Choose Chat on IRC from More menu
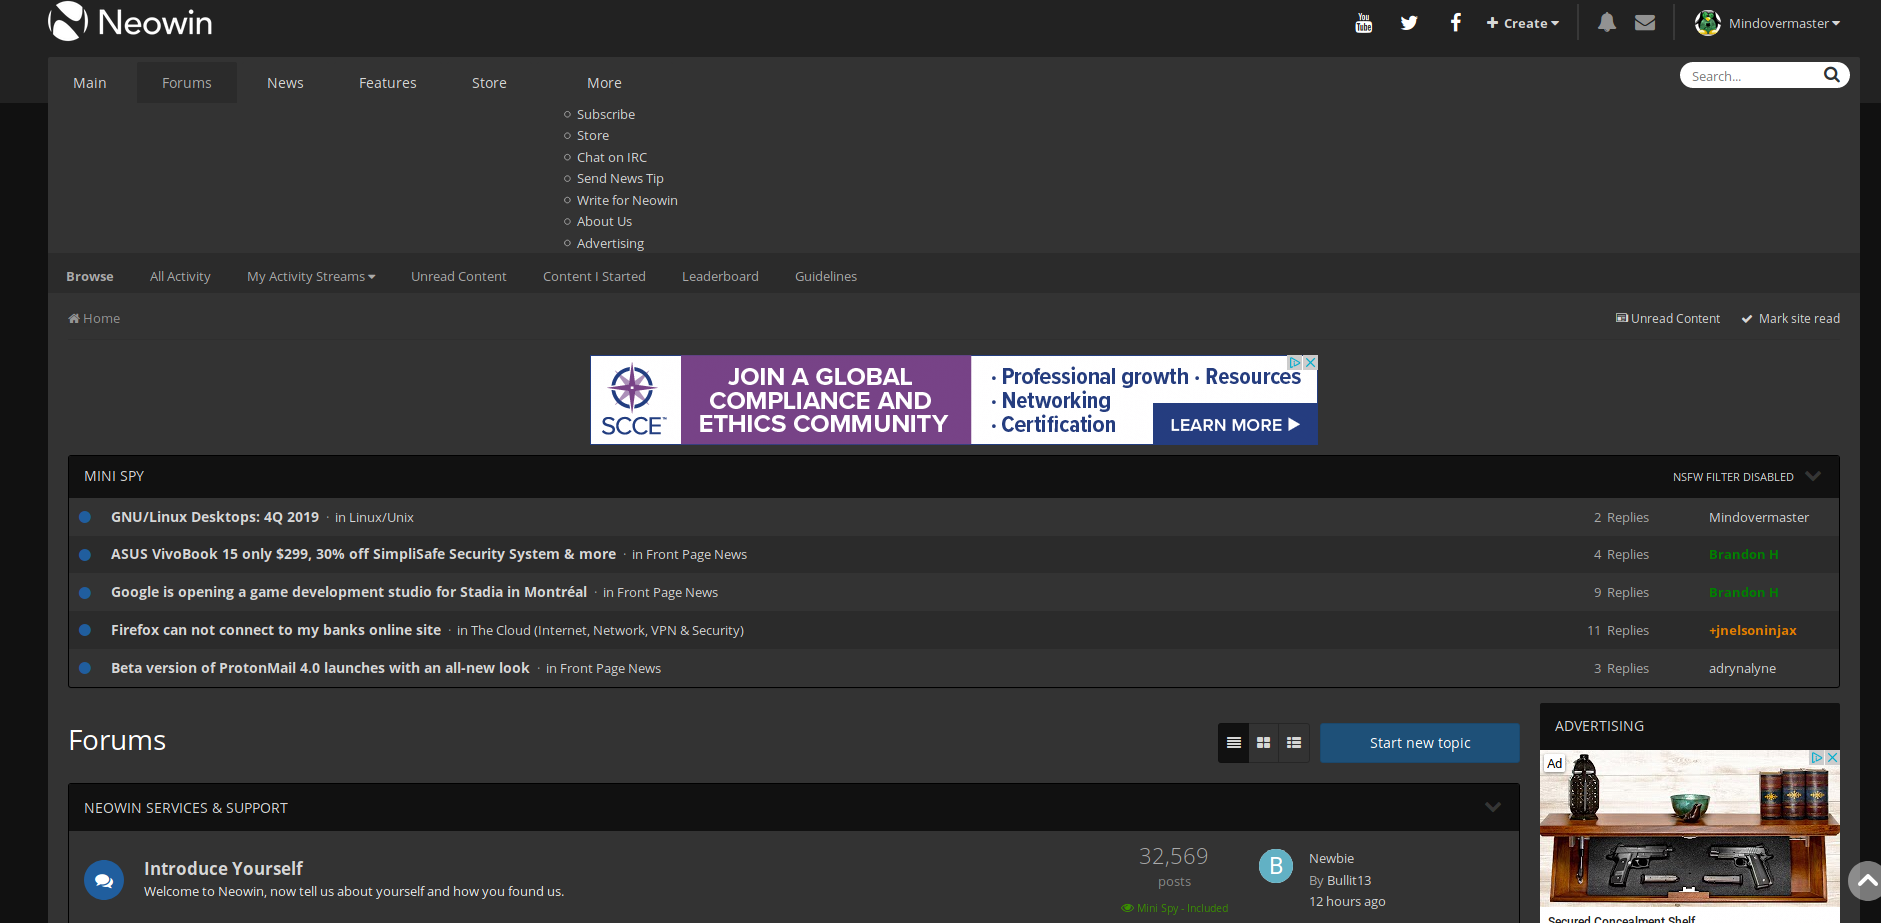The height and width of the screenshot is (923, 1881). pyautogui.click(x=612, y=157)
